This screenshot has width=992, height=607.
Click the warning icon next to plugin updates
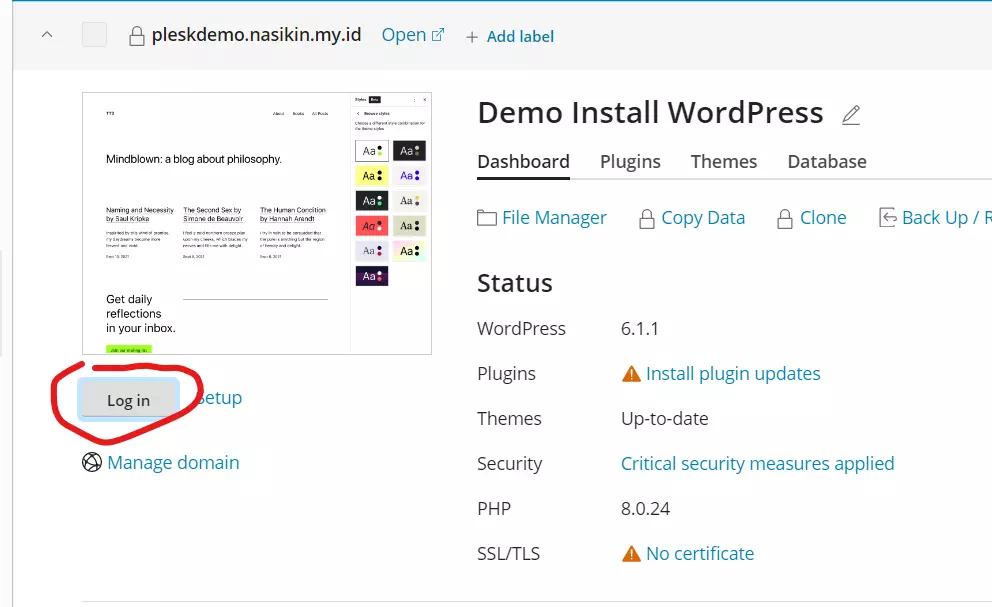(631, 374)
